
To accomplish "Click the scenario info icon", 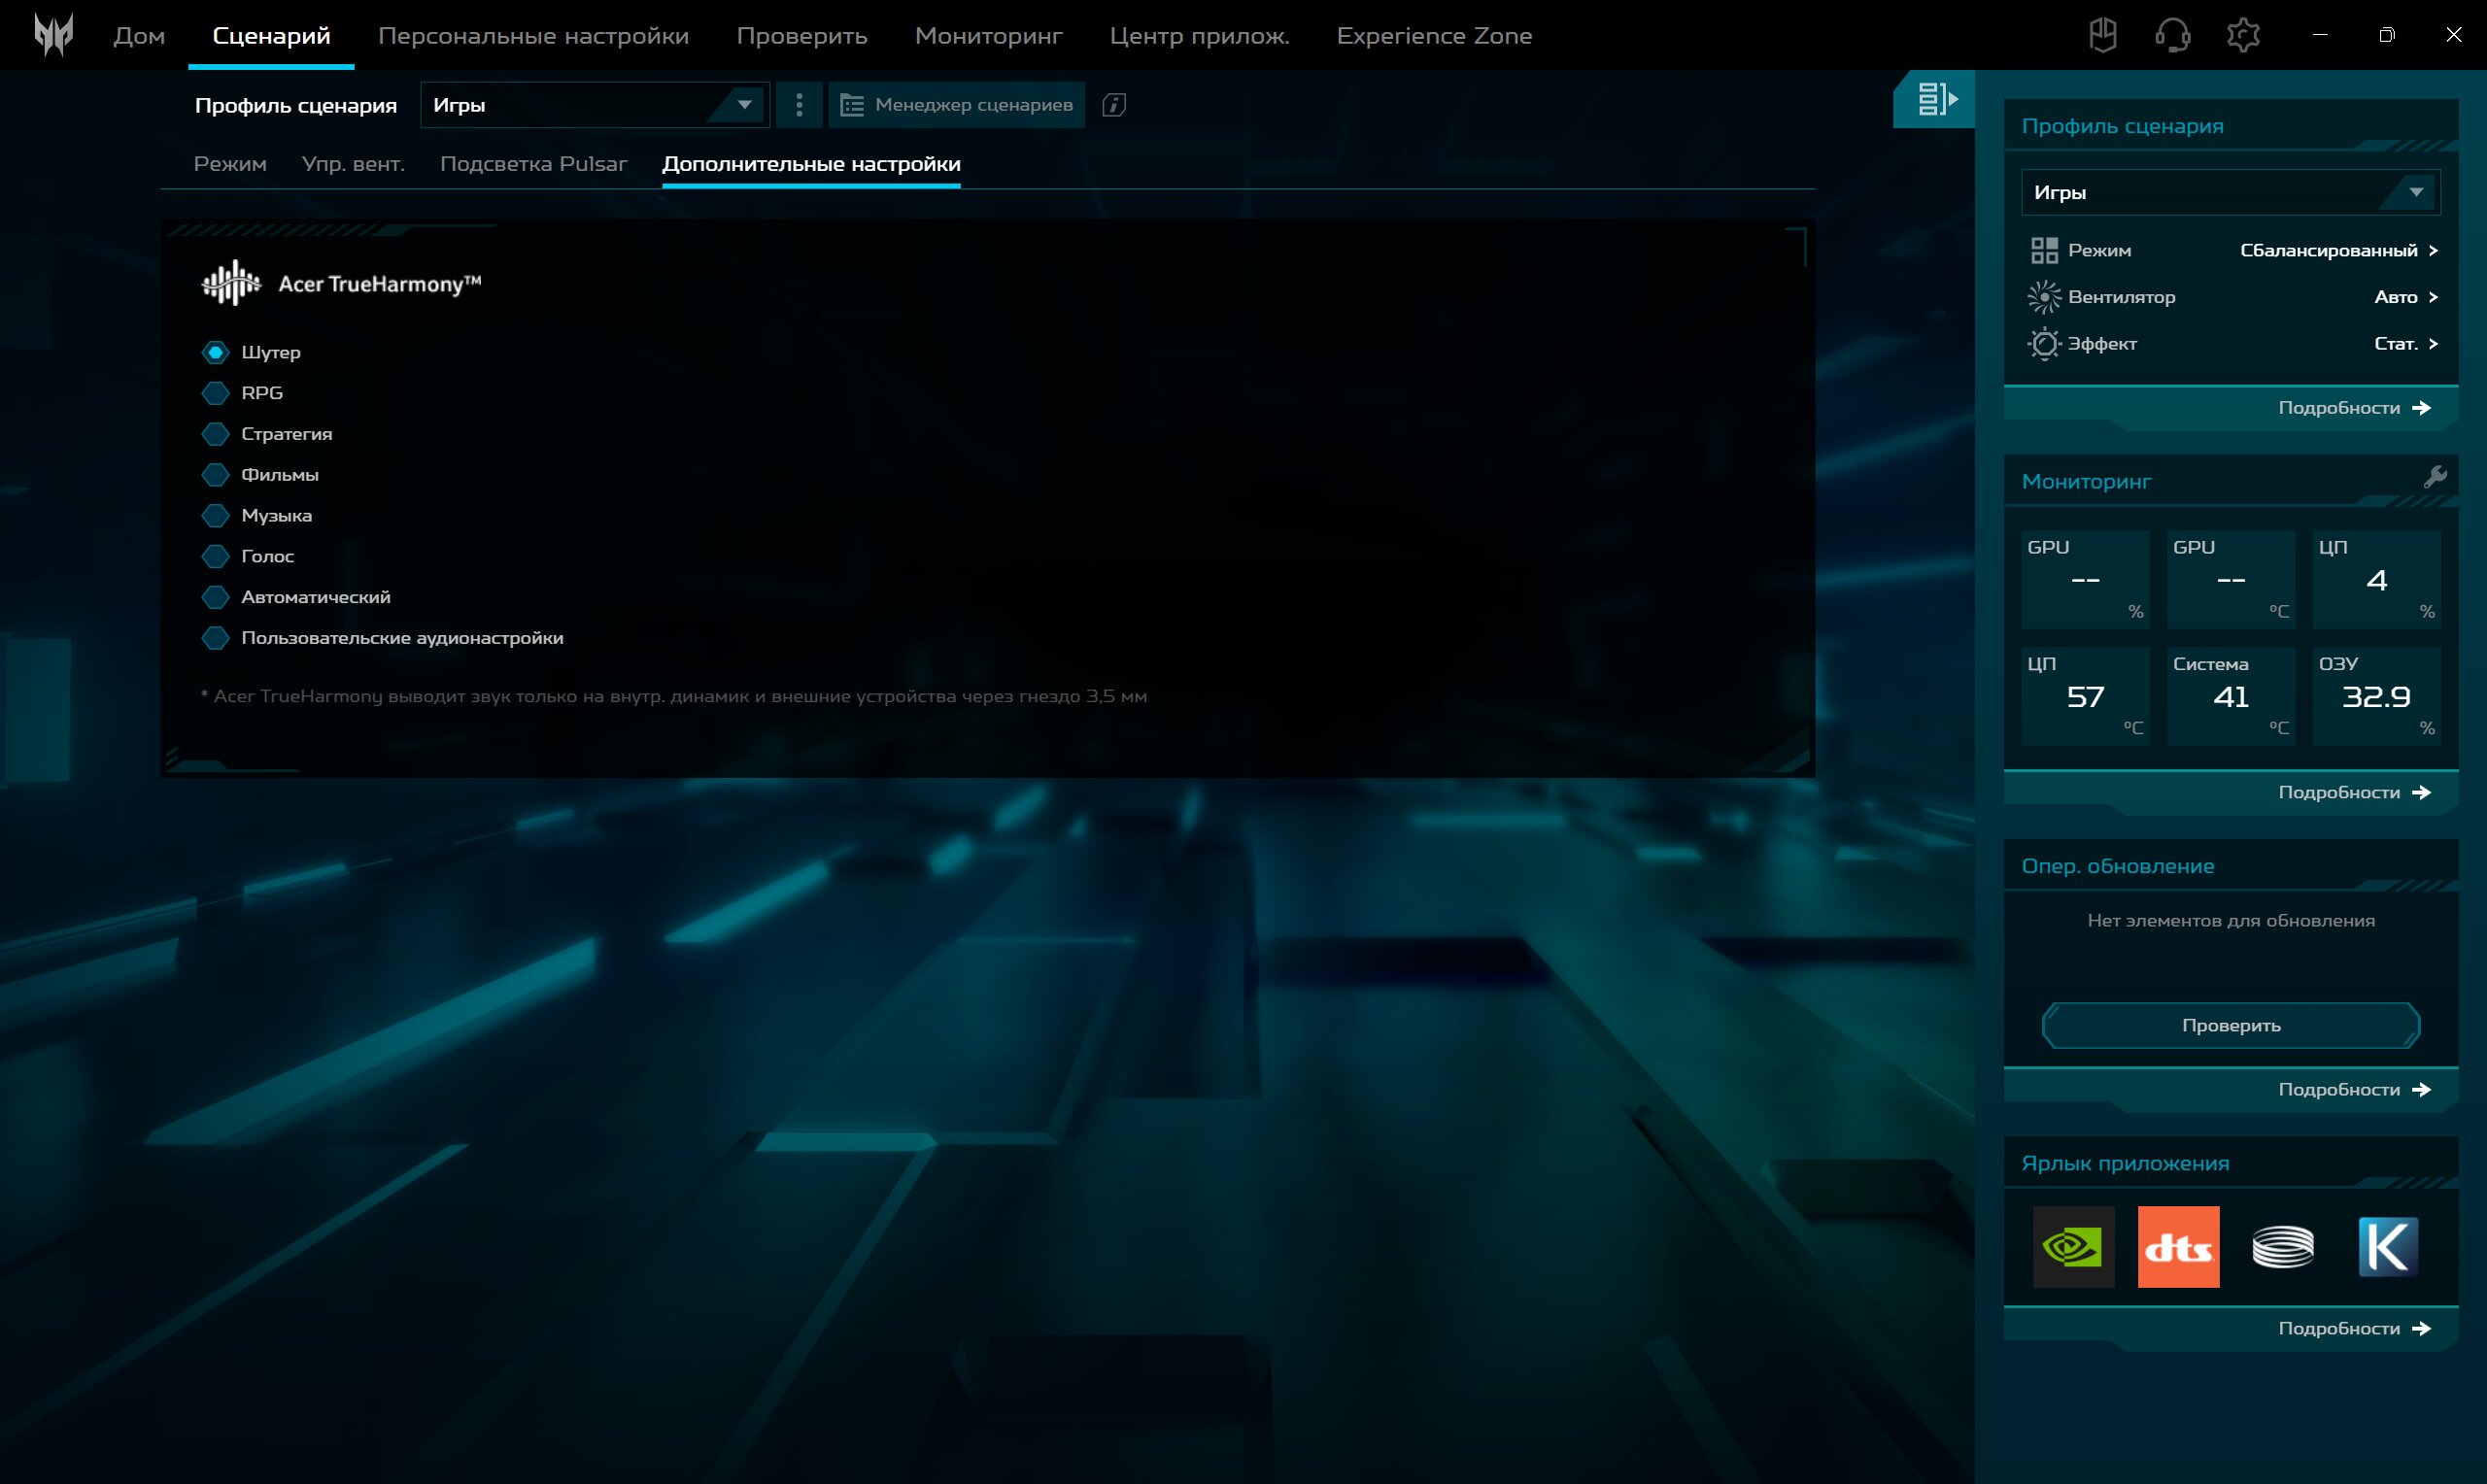I will [x=1114, y=105].
